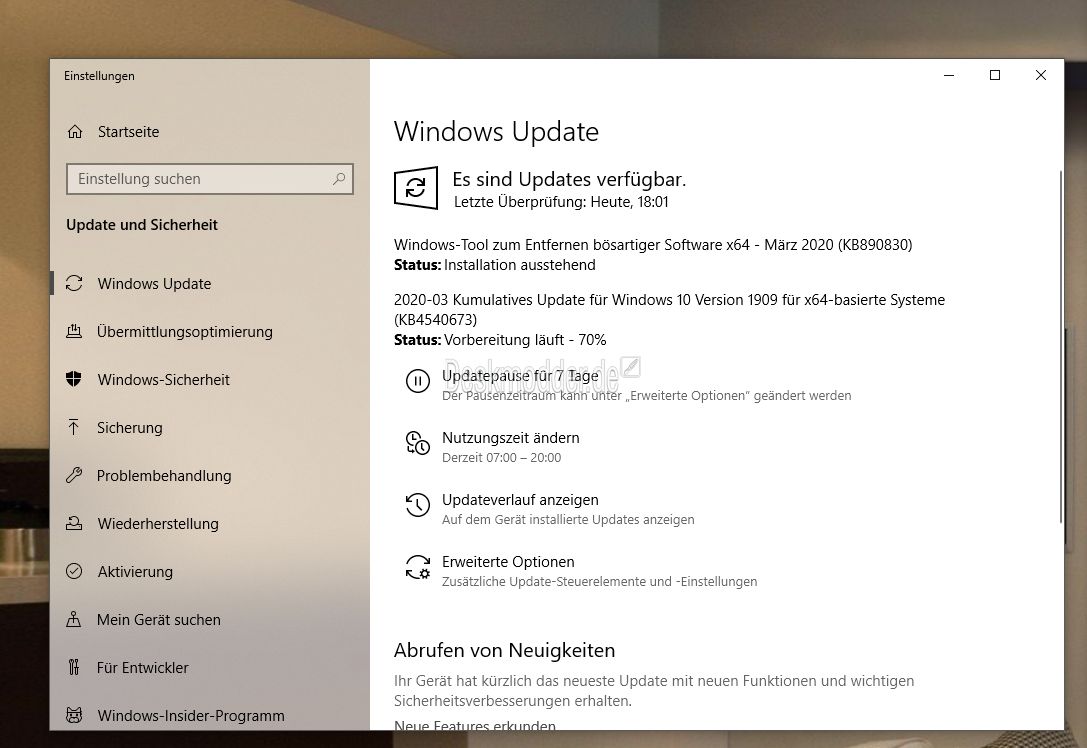Viewport: 1087px width, 748px height.
Task: Click the search magnifier icon
Action: pyautogui.click(x=339, y=179)
